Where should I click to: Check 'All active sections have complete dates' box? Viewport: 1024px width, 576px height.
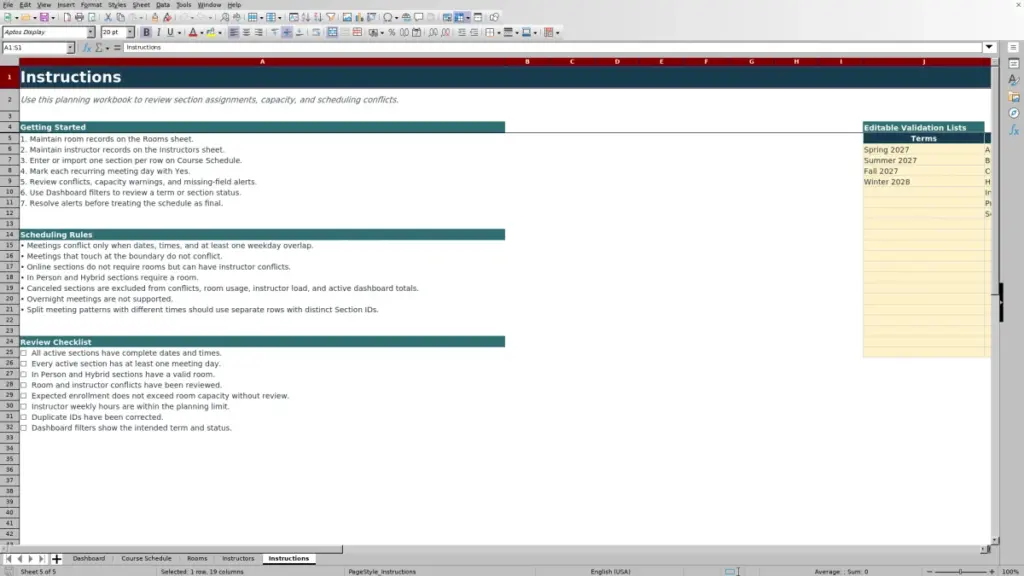pyautogui.click(x=24, y=353)
